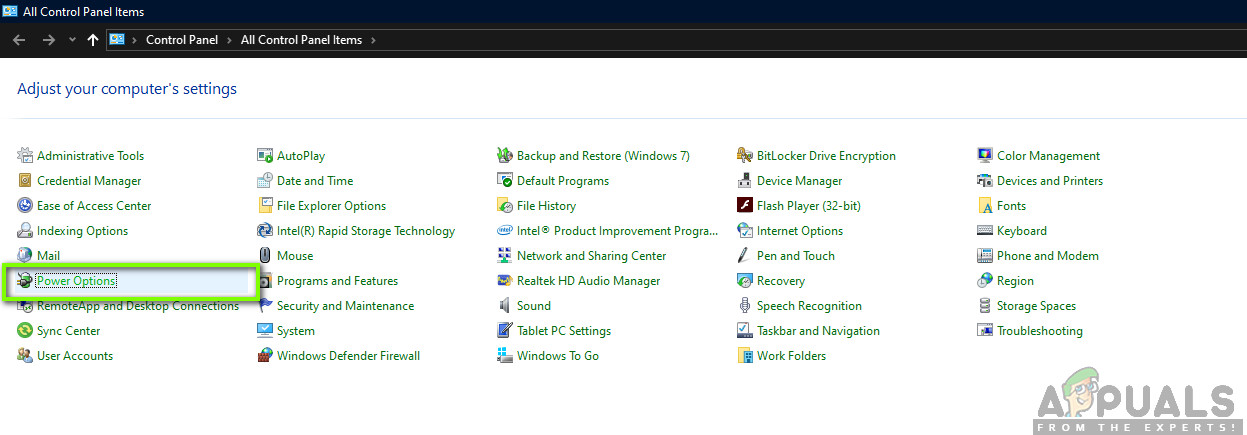The width and height of the screenshot is (1247, 435).
Task: Open the Sync Center green icon
Action: [25, 331]
